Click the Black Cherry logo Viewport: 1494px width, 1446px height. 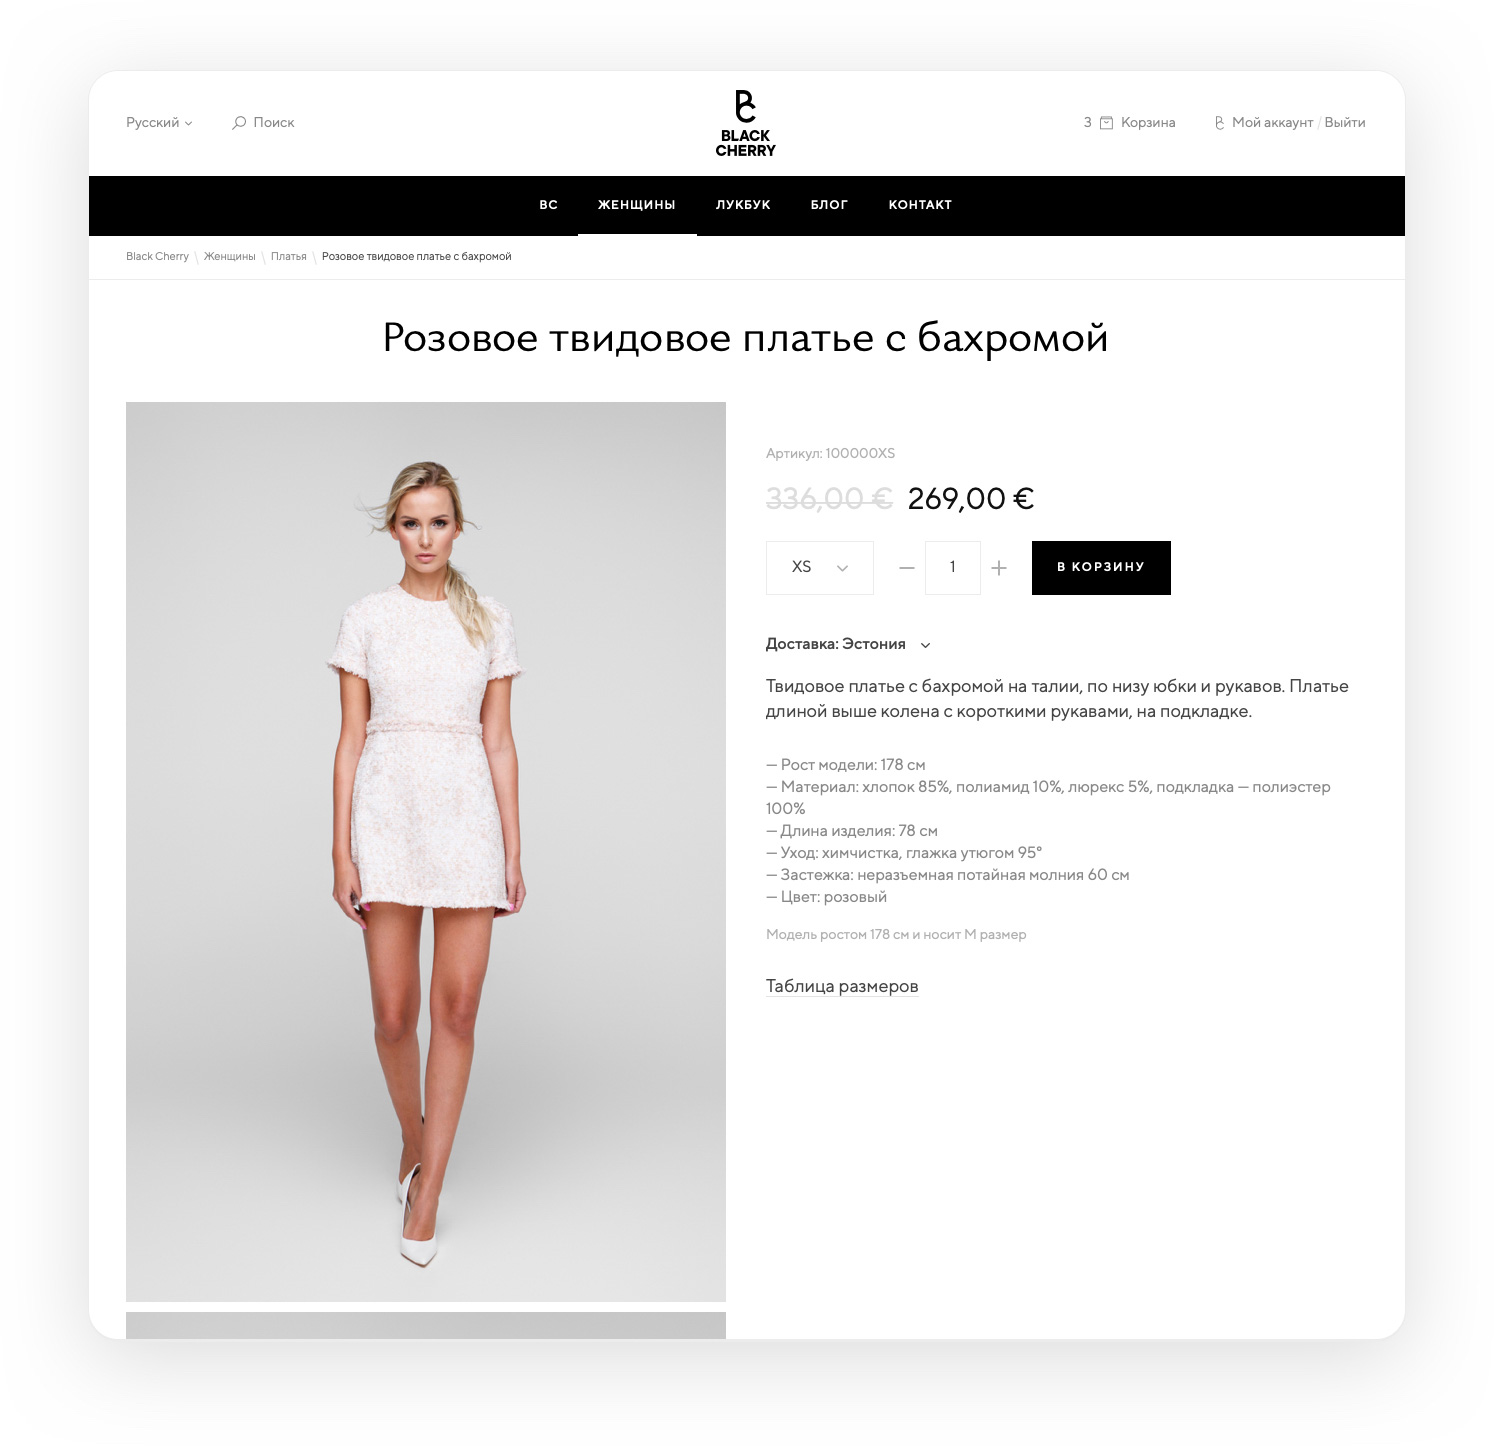[x=745, y=124]
